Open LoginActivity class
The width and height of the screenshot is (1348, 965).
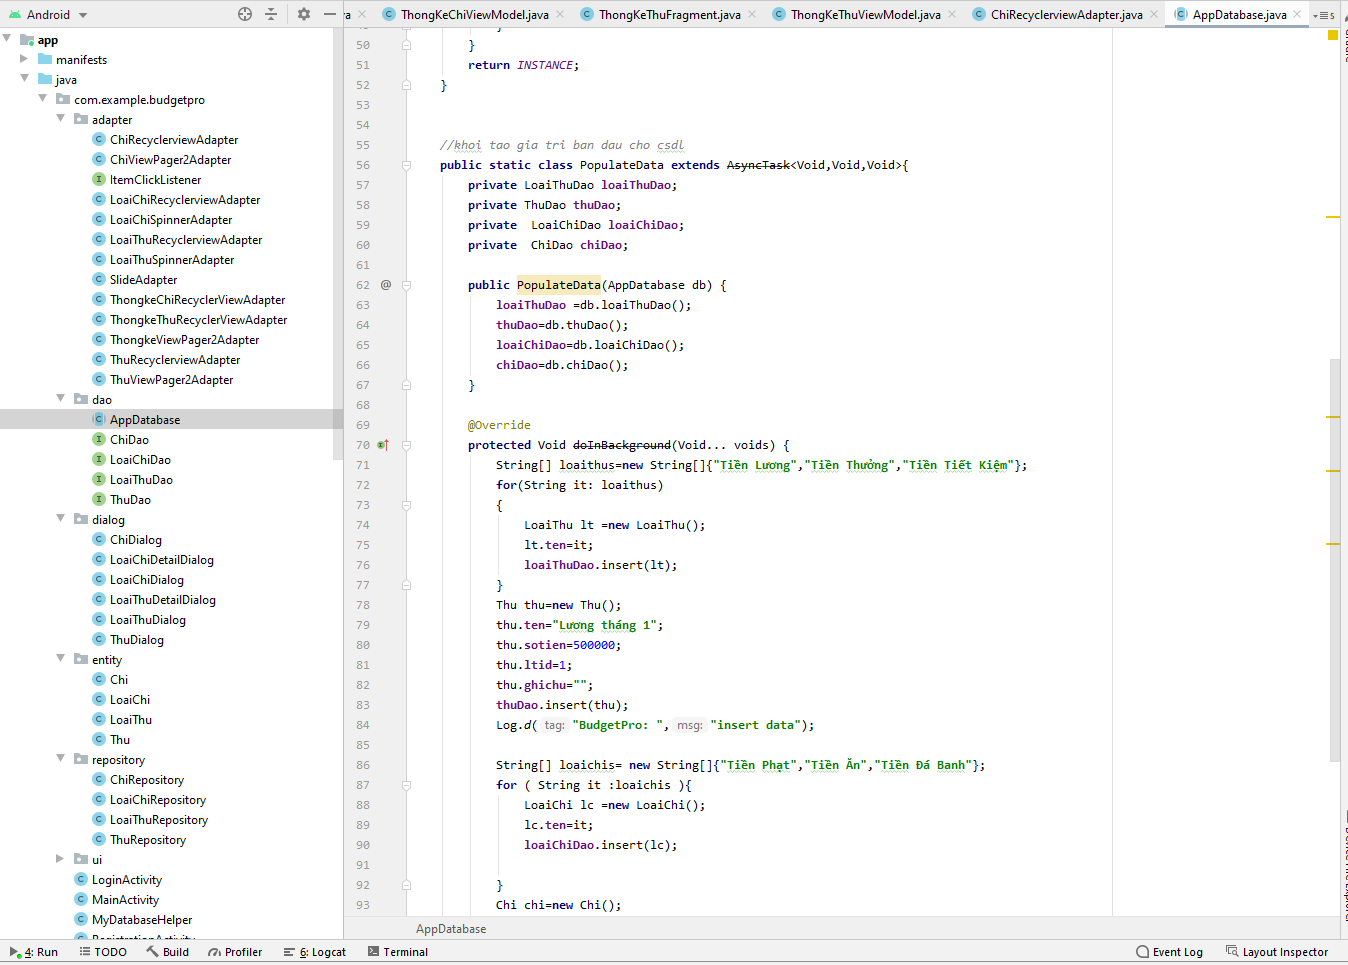(126, 879)
